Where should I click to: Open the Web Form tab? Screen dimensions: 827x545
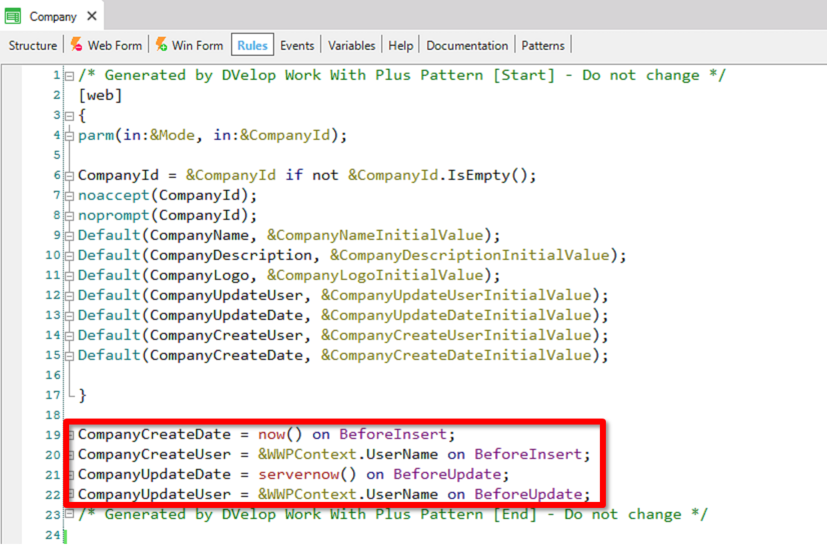pos(115,45)
